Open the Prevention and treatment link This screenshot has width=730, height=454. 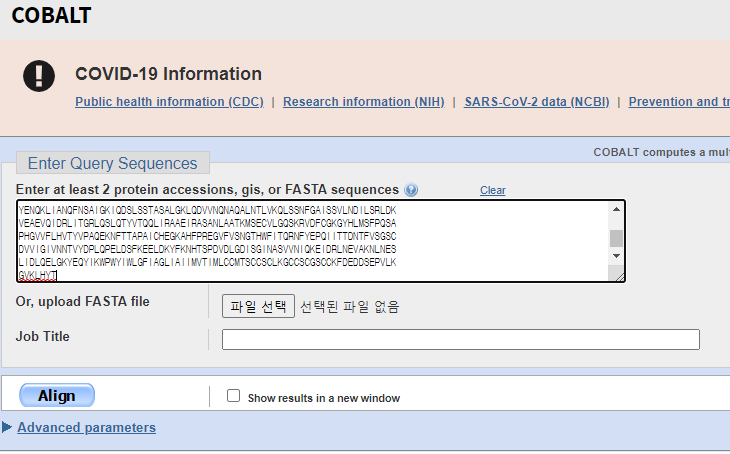679,102
